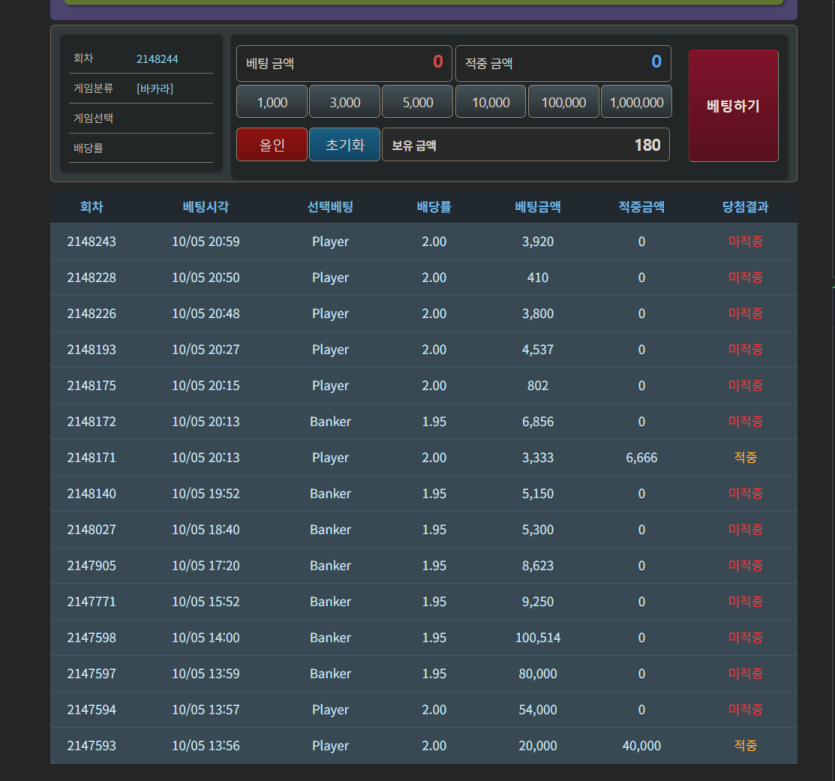Click the 80,000 bet amount cell
This screenshot has width=835, height=781.
click(538, 673)
